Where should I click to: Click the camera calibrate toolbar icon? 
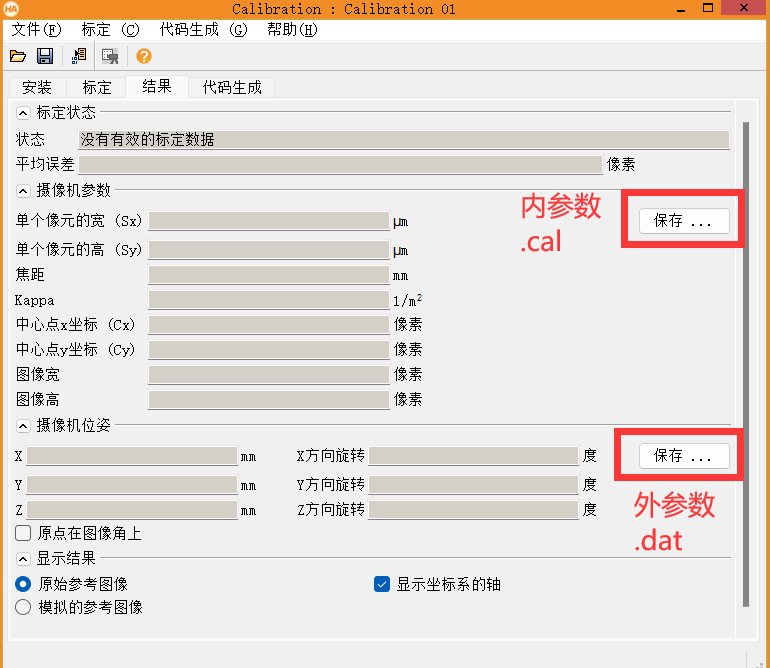point(110,56)
